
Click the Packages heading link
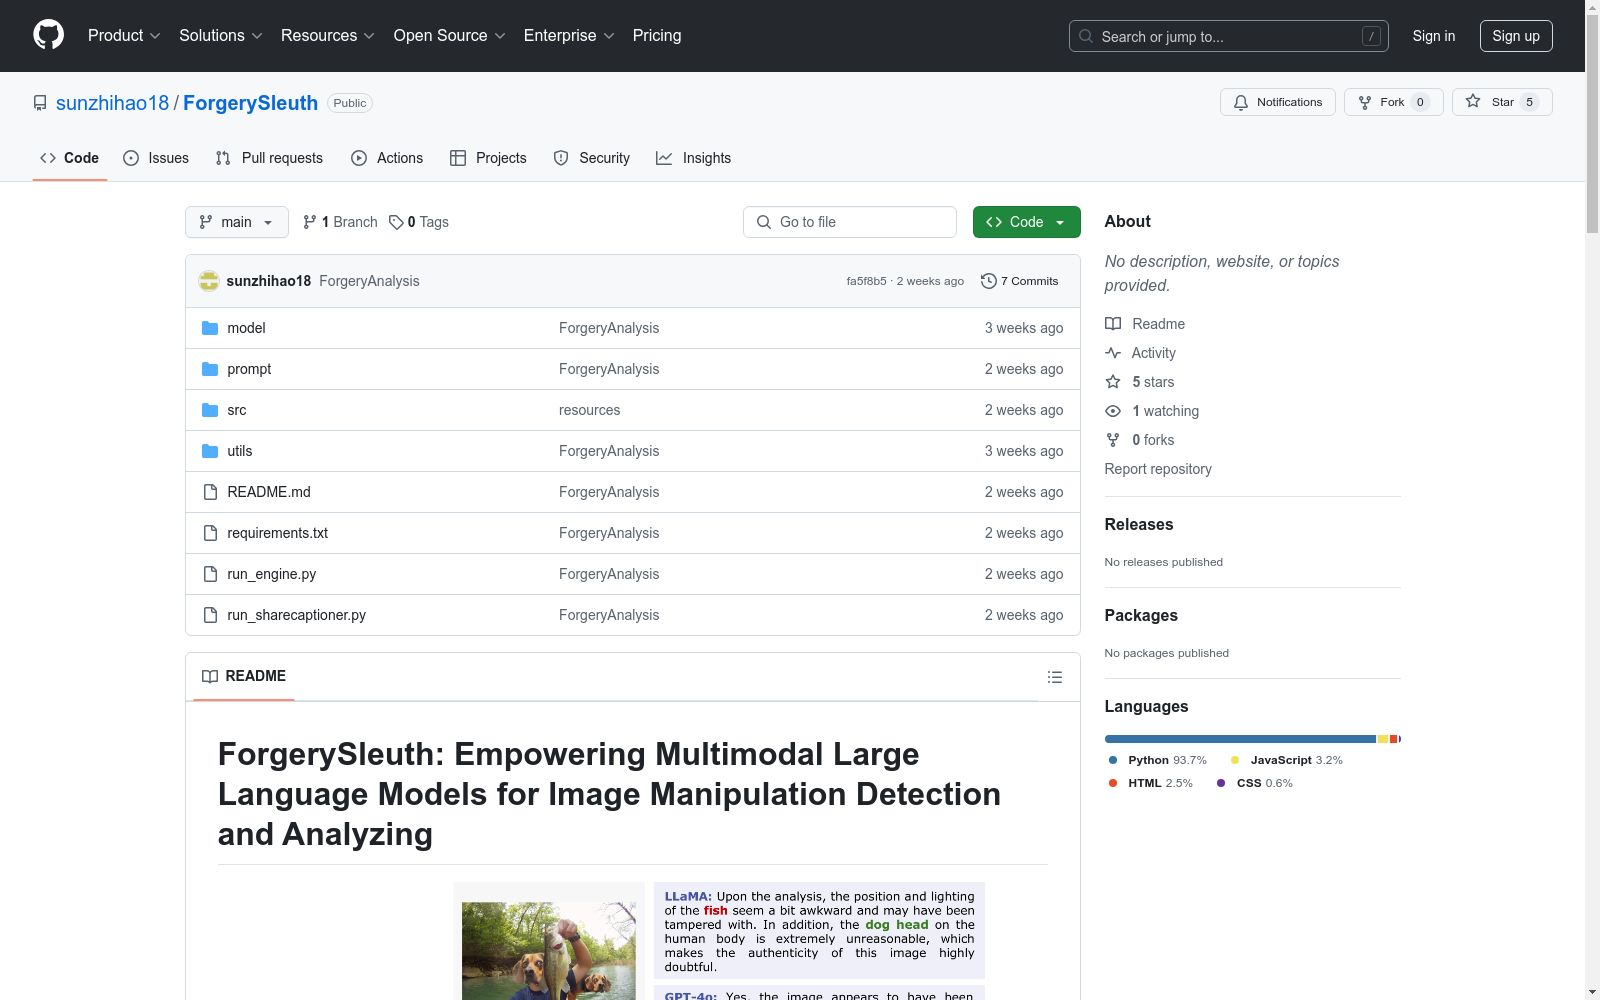[x=1141, y=615]
